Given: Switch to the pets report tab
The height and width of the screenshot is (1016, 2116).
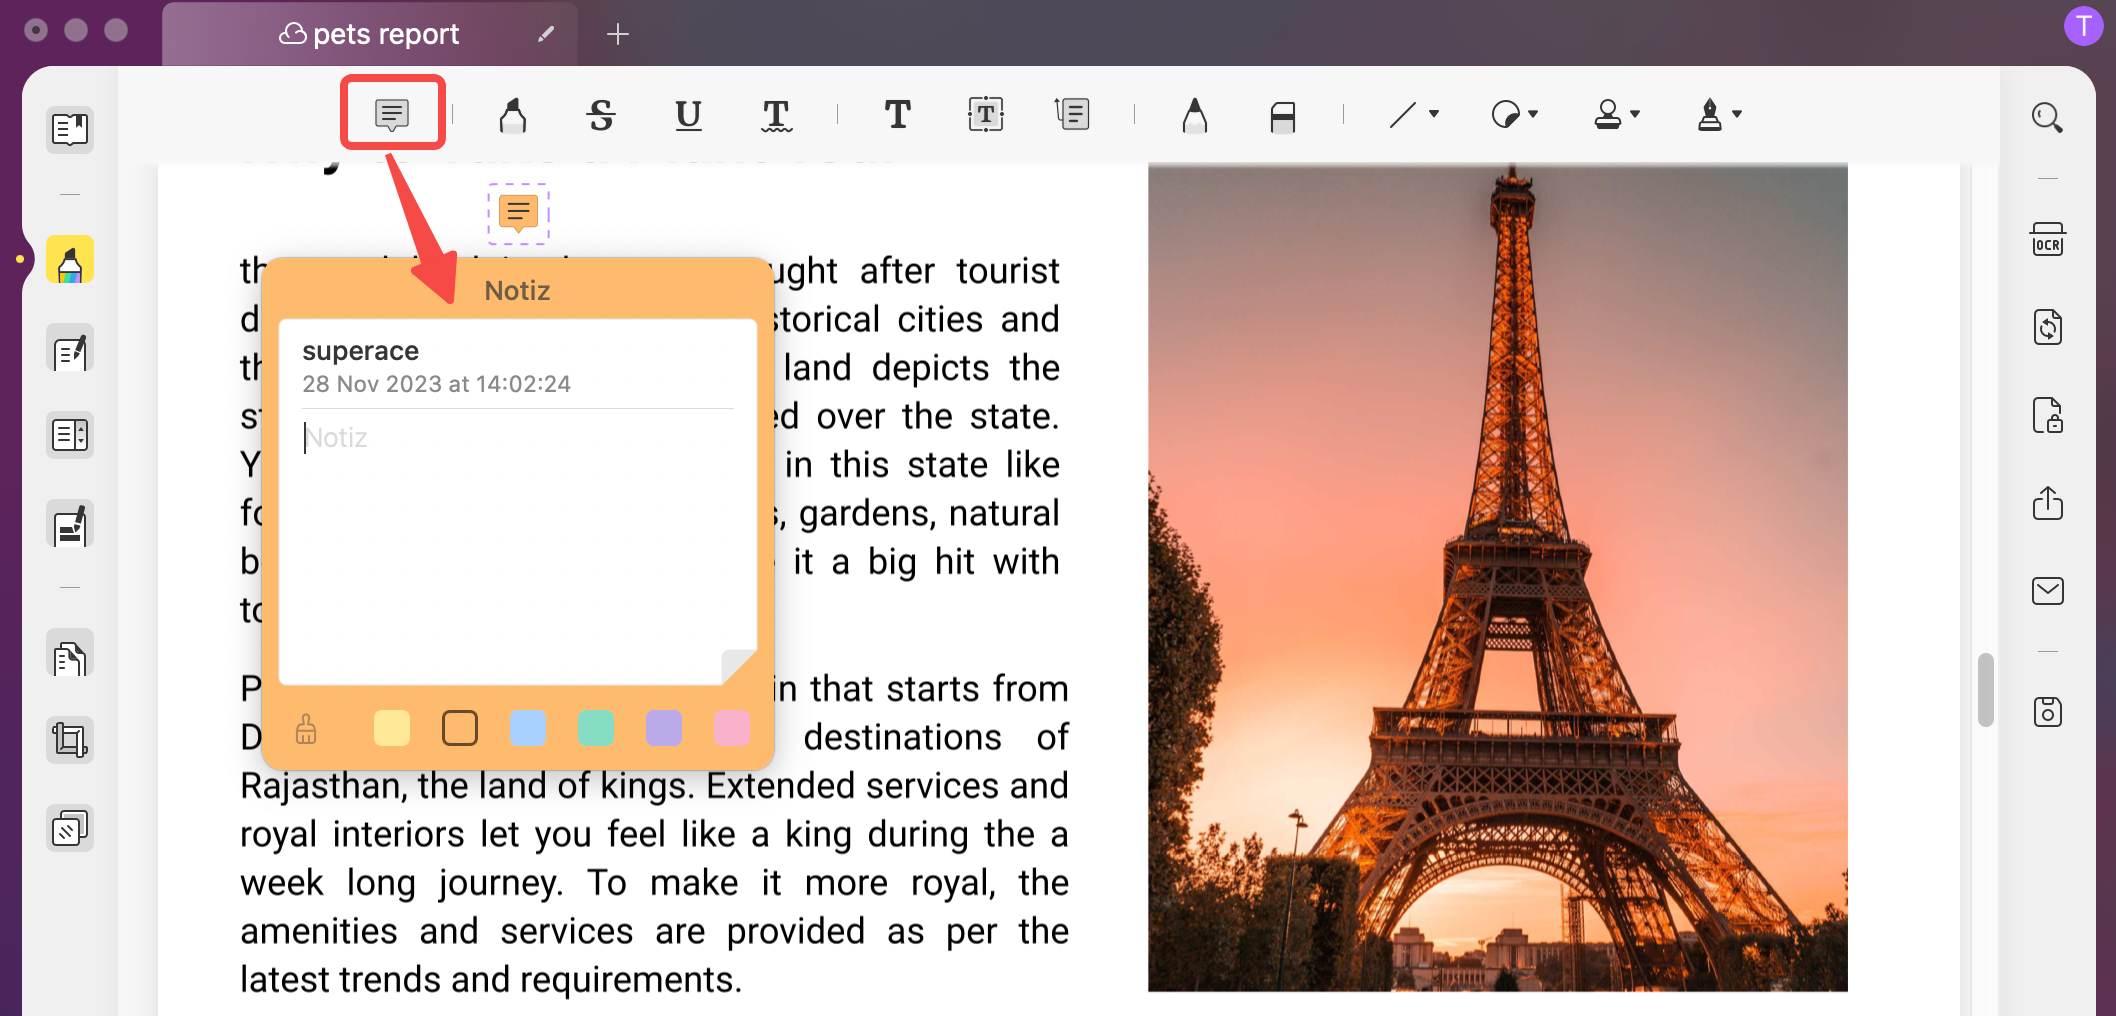Looking at the screenshot, I should 370,34.
